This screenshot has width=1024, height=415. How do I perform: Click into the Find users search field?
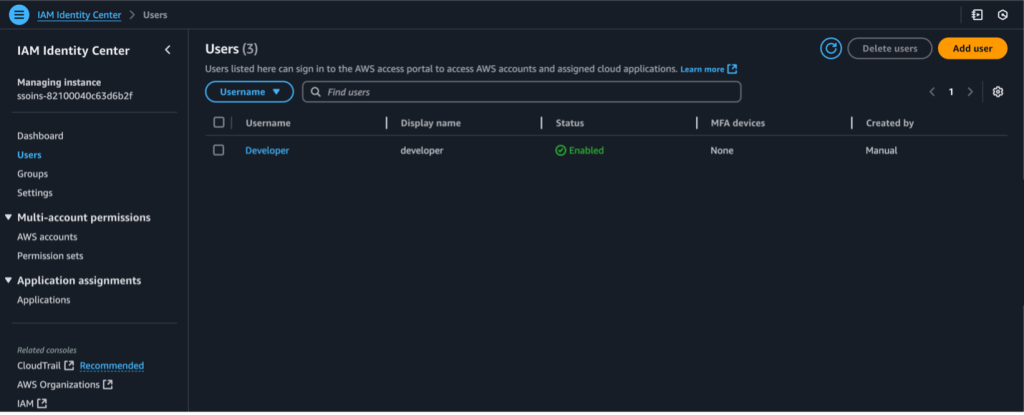point(521,92)
